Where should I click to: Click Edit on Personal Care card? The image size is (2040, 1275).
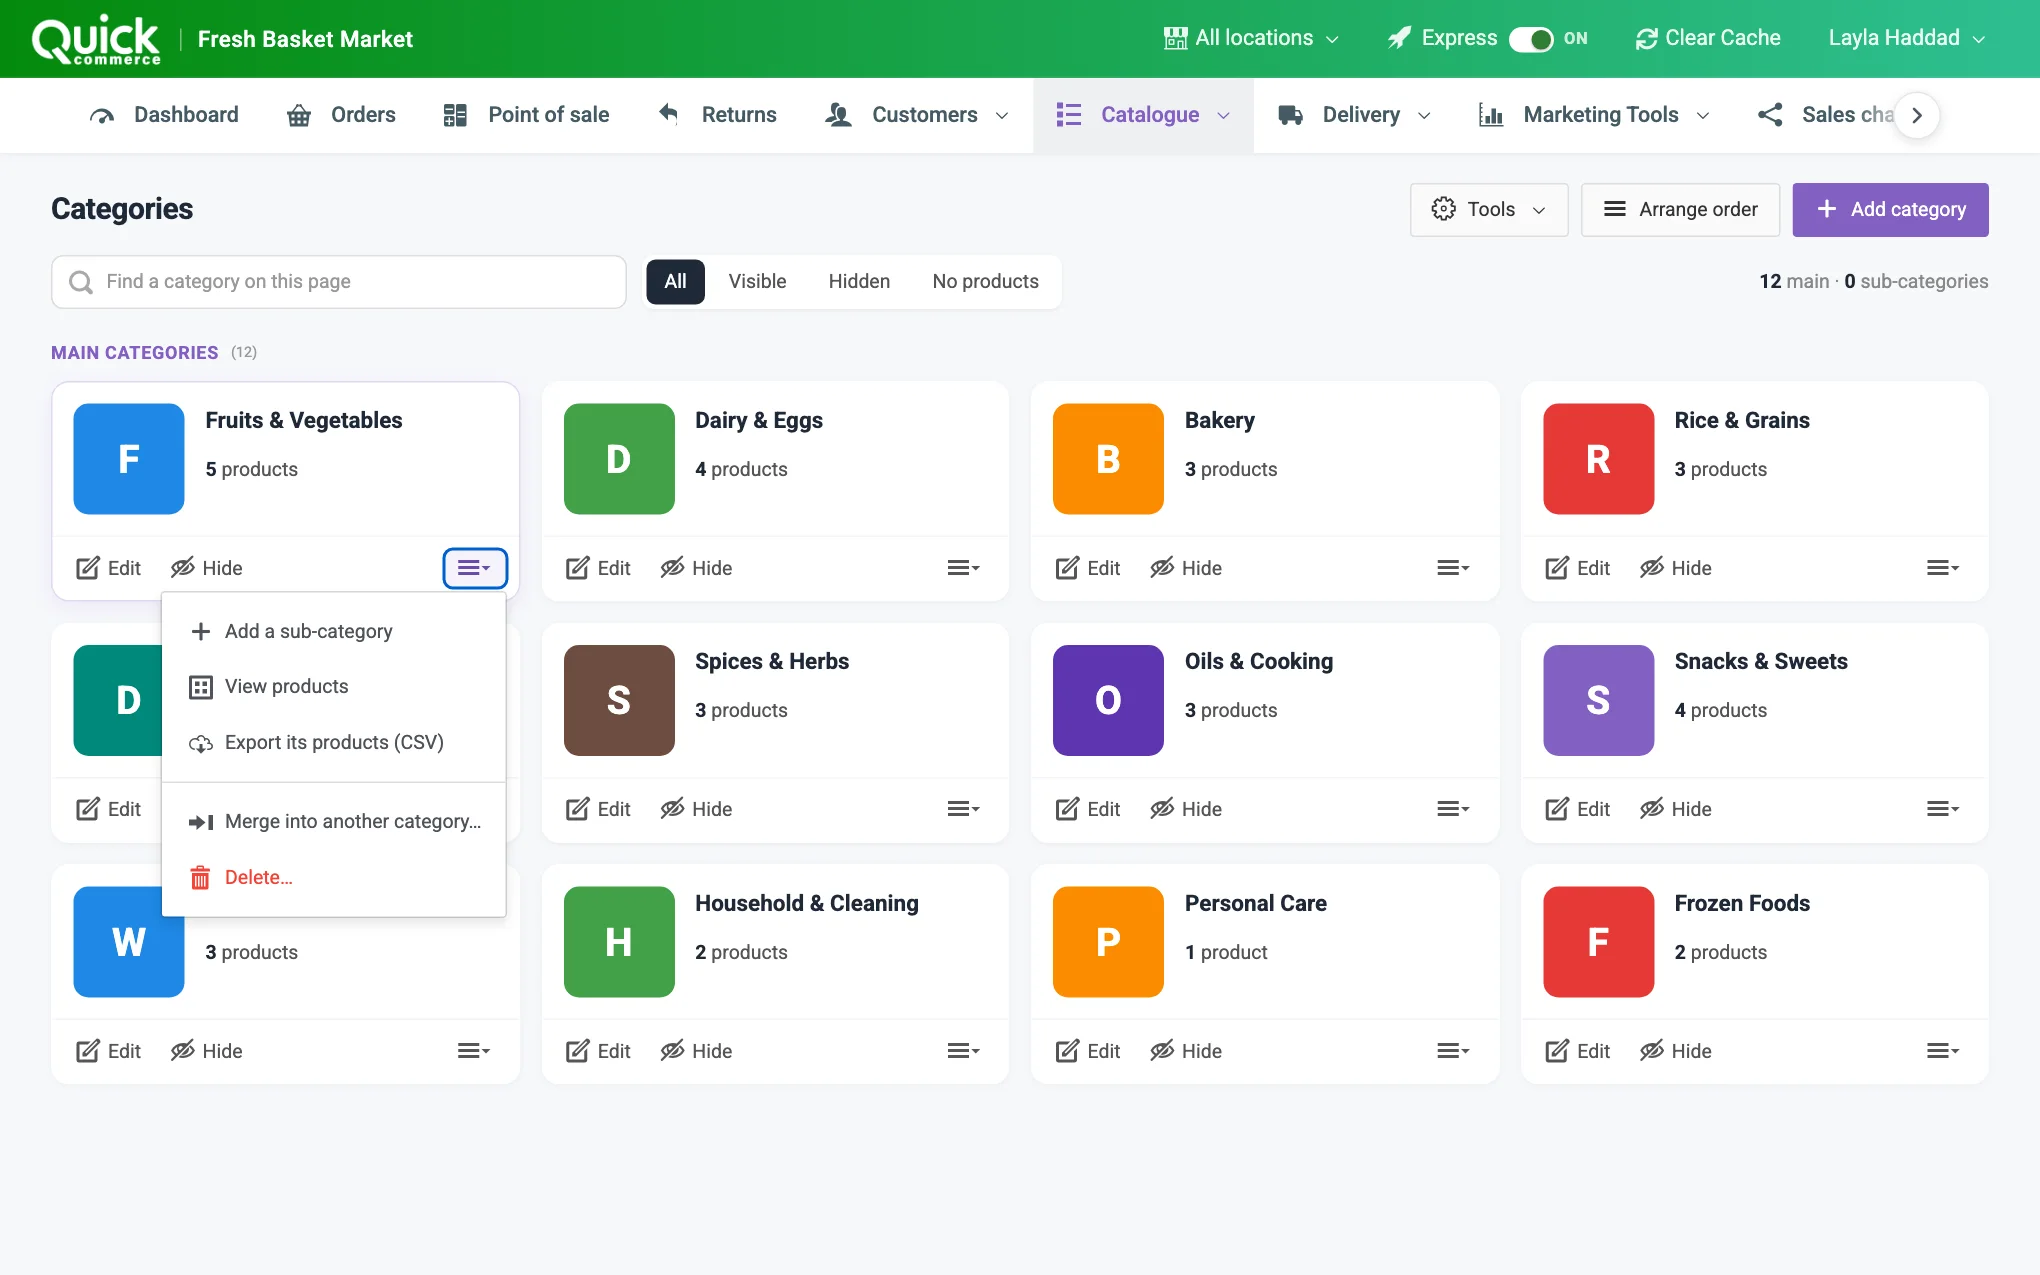coord(1088,1051)
